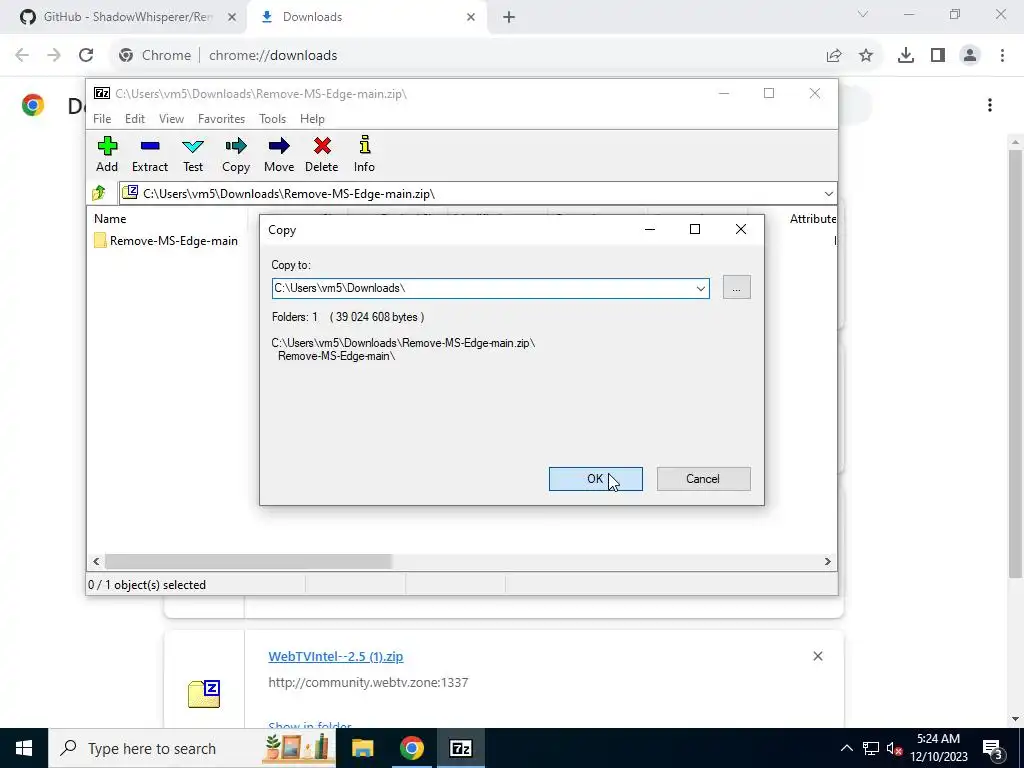Switch to 7-Zip from the taskbar
Viewport: 1024px width, 768px height.
460,748
